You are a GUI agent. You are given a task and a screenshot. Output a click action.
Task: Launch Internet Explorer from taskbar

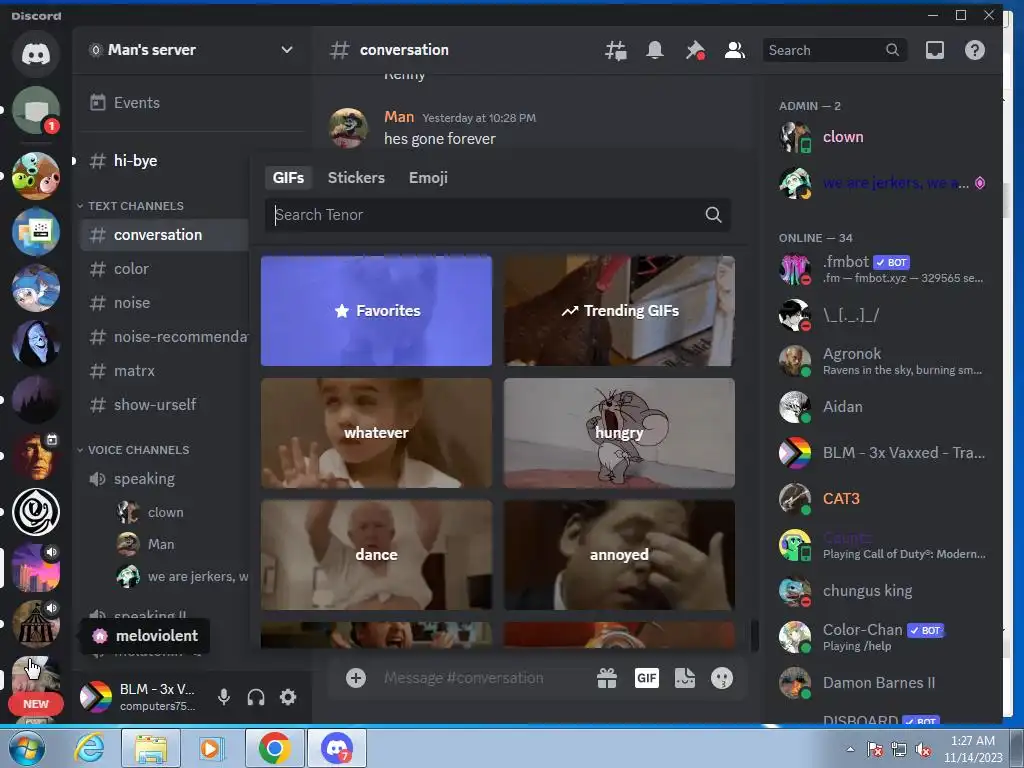[x=89, y=748]
